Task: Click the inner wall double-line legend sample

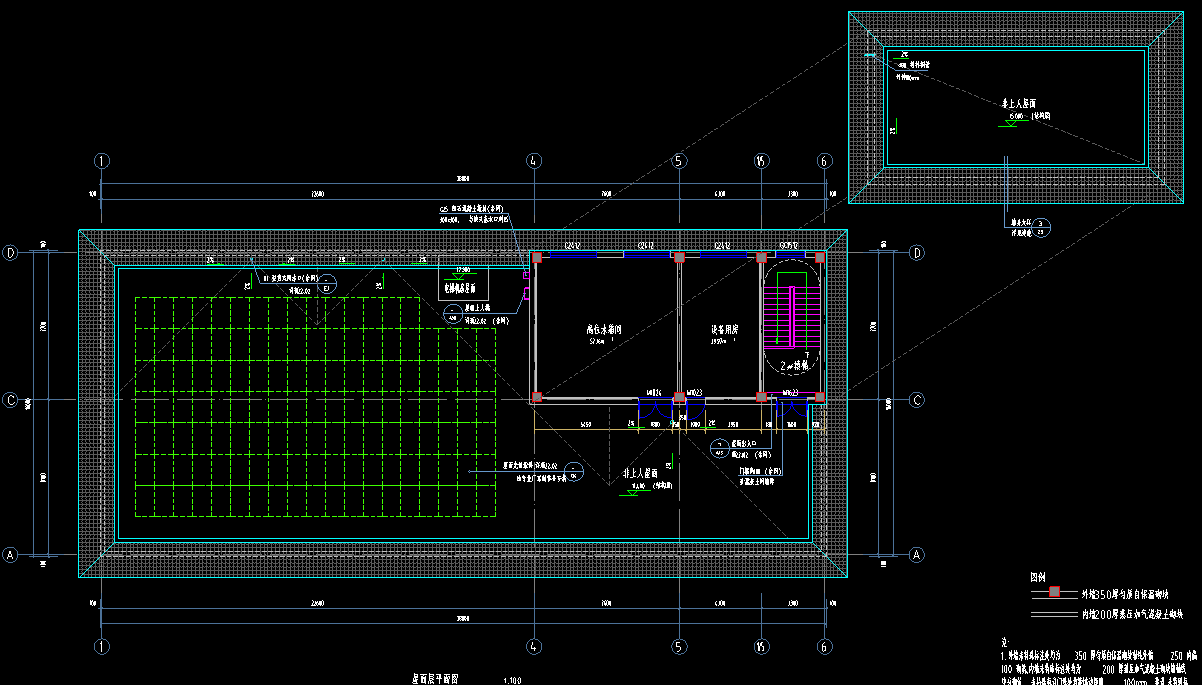Action: [x=1052, y=614]
